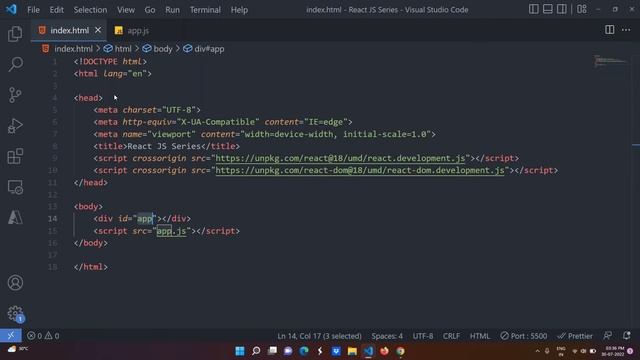Change CRLF end of line sequence
640x360 pixels.
tap(451, 336)
